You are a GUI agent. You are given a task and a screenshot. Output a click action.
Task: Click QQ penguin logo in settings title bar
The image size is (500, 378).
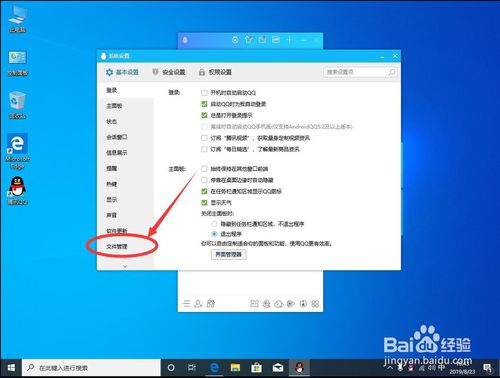[103, 56]
